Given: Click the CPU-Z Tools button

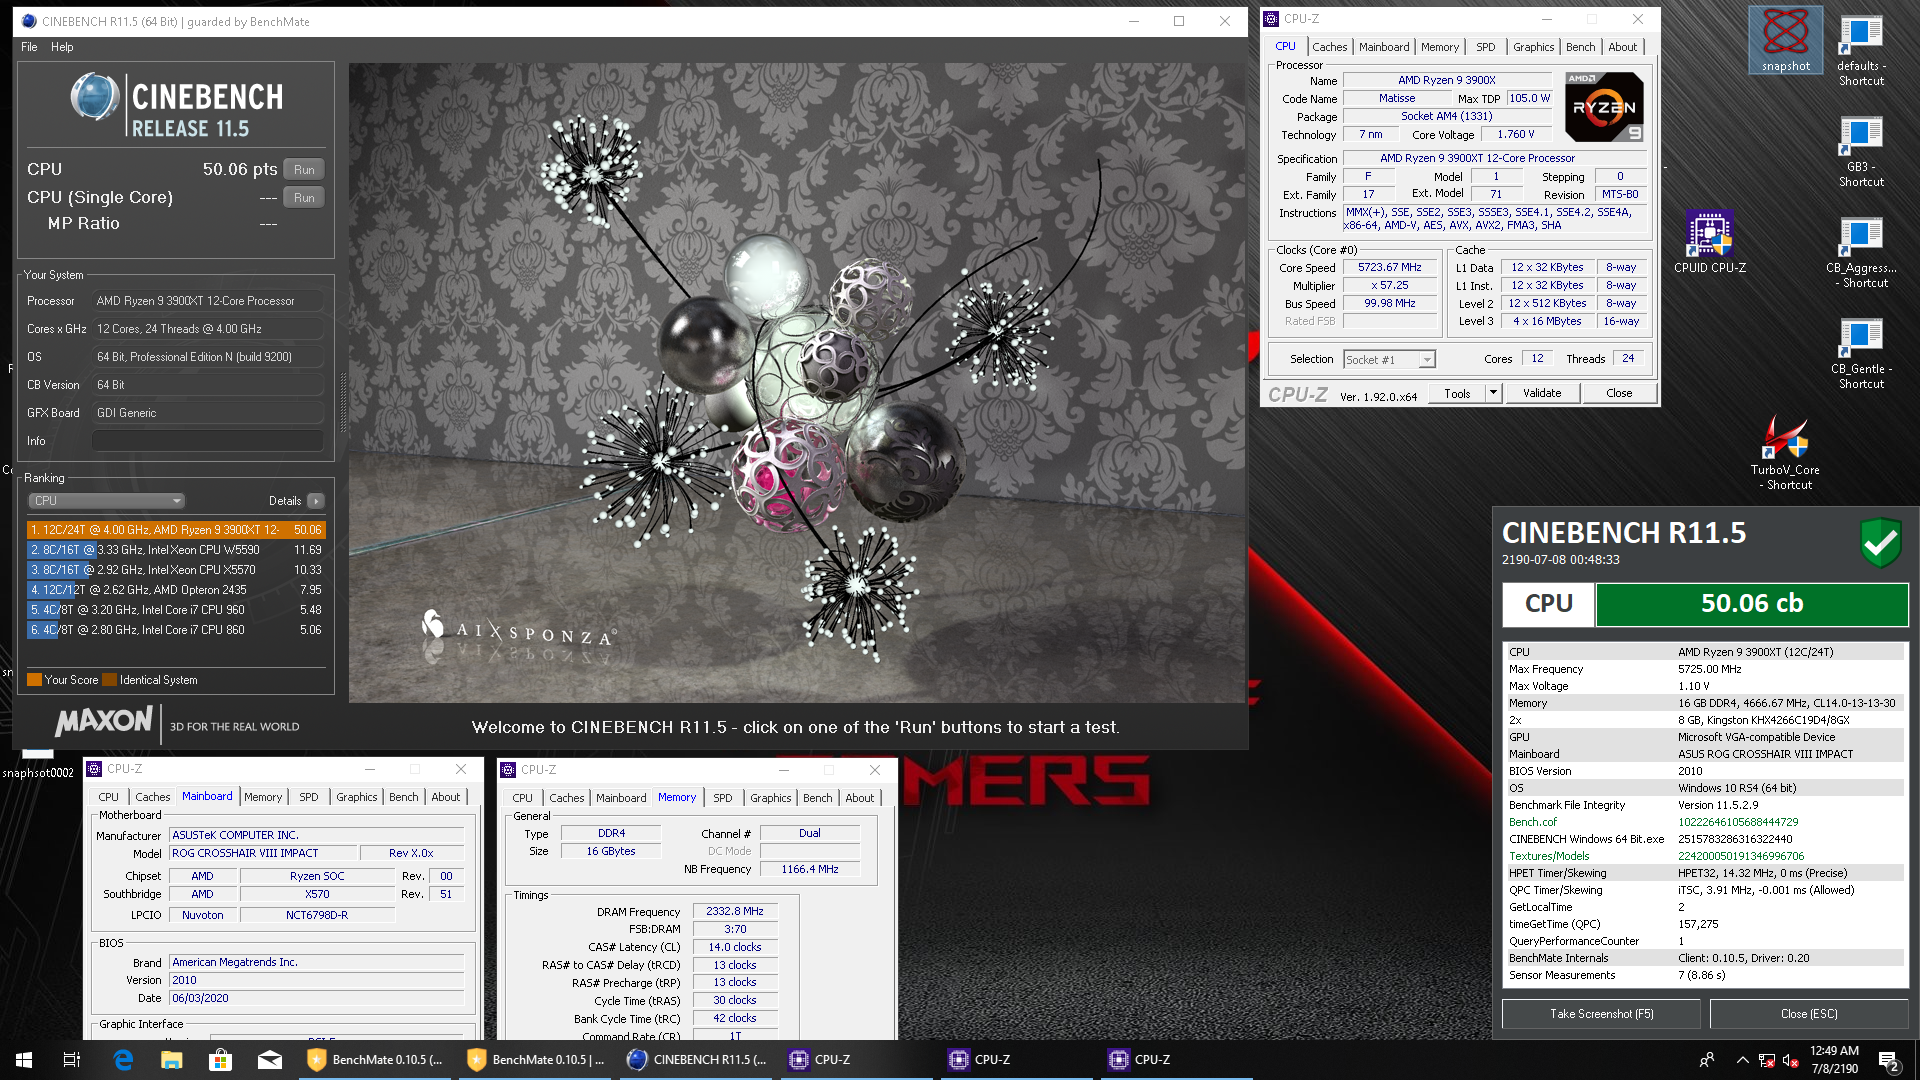Looking at the screenshot, I should (1457, 393).
